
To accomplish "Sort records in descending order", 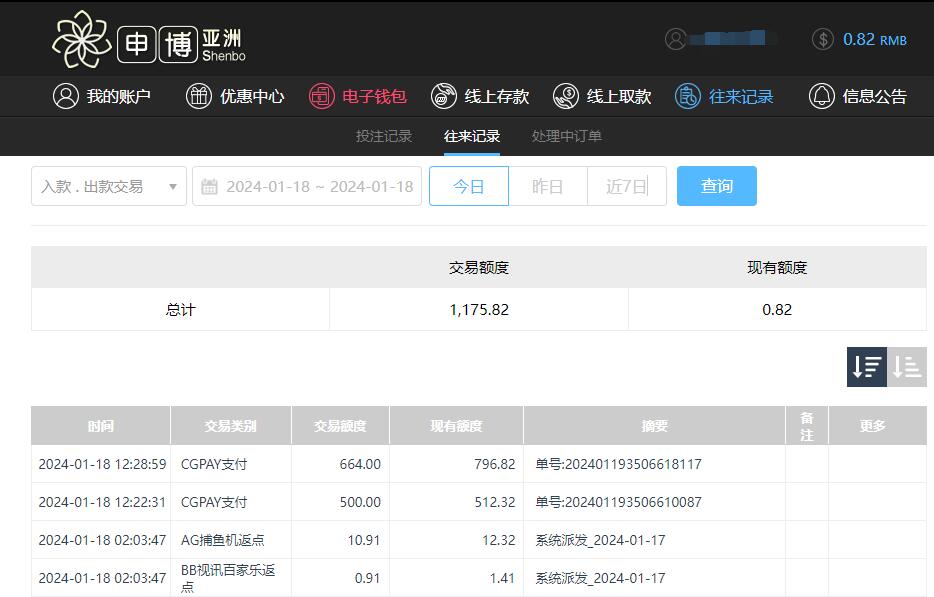I will point(866,367).
